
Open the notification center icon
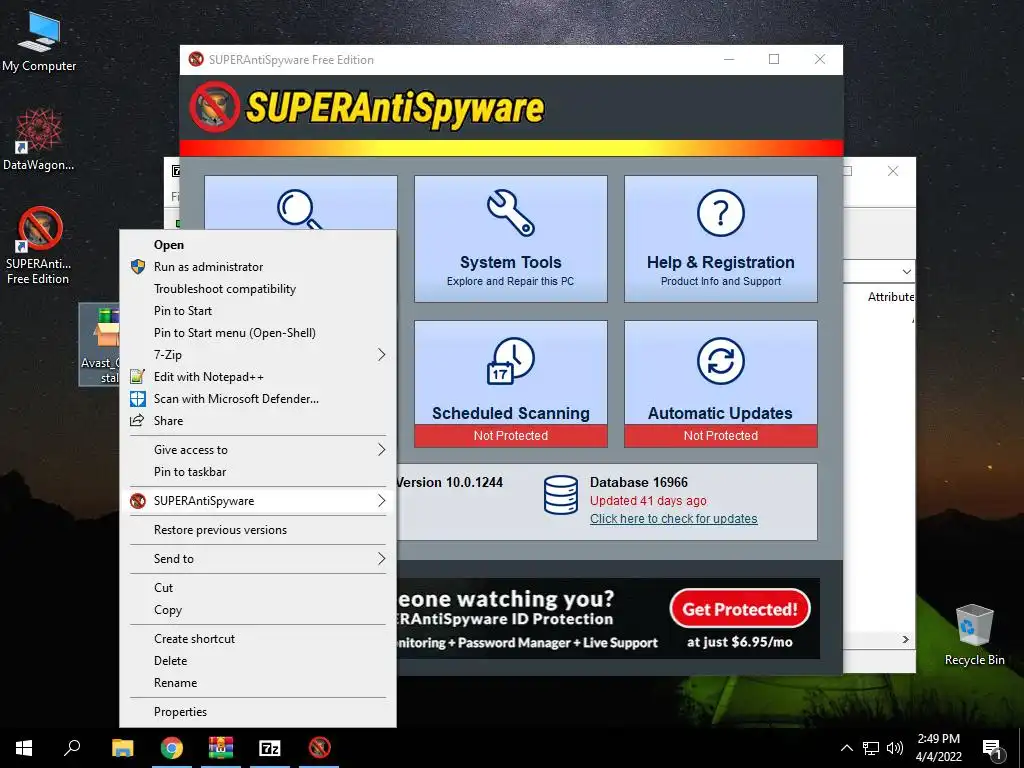[x=993, y=748]
